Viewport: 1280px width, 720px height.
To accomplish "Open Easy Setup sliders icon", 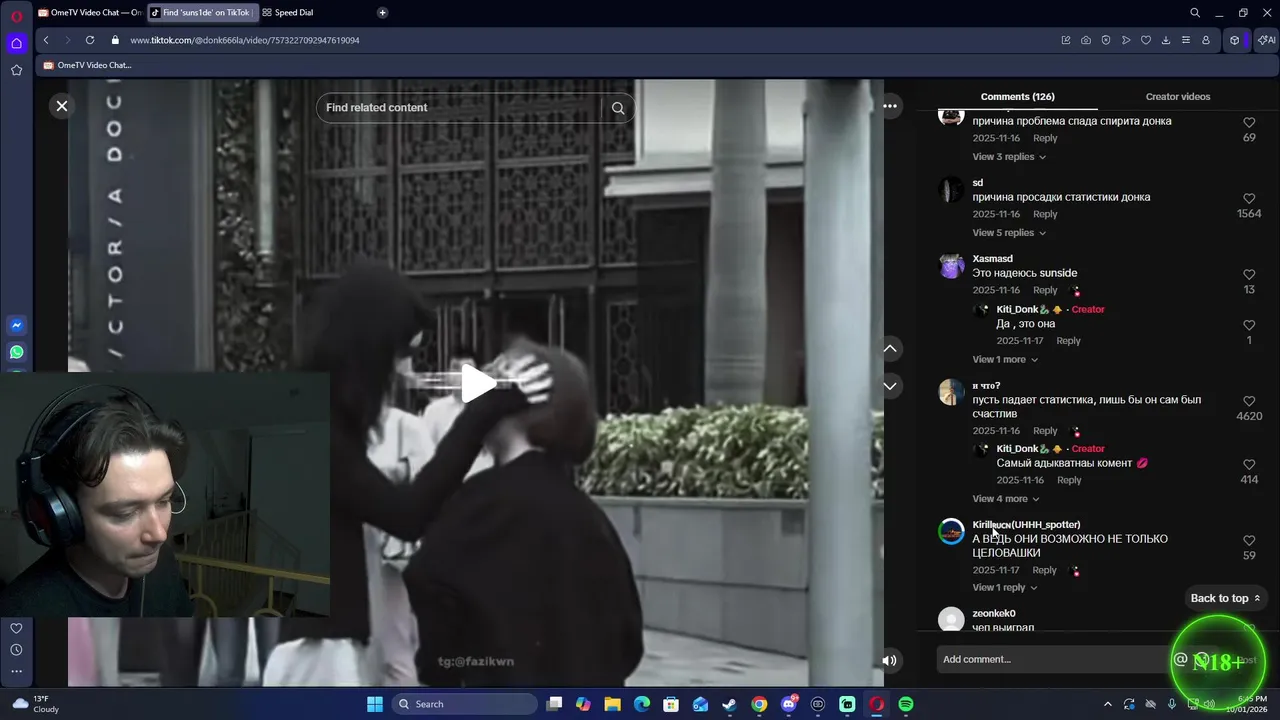I will pos(1186,40).
